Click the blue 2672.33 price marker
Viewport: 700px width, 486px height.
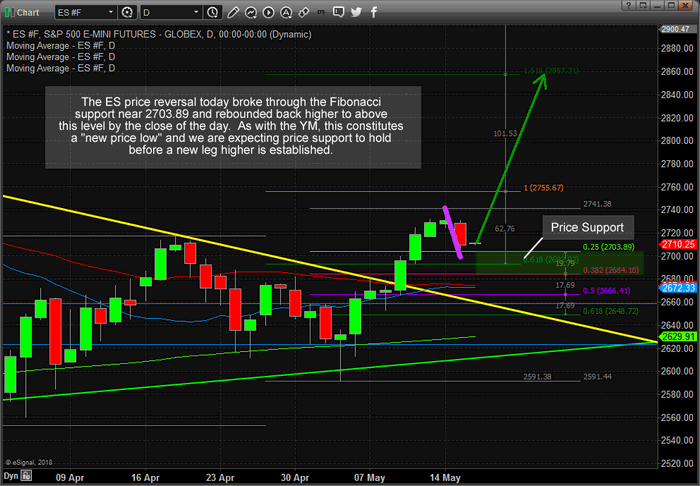pyautogui.click(x=678, y=288)
